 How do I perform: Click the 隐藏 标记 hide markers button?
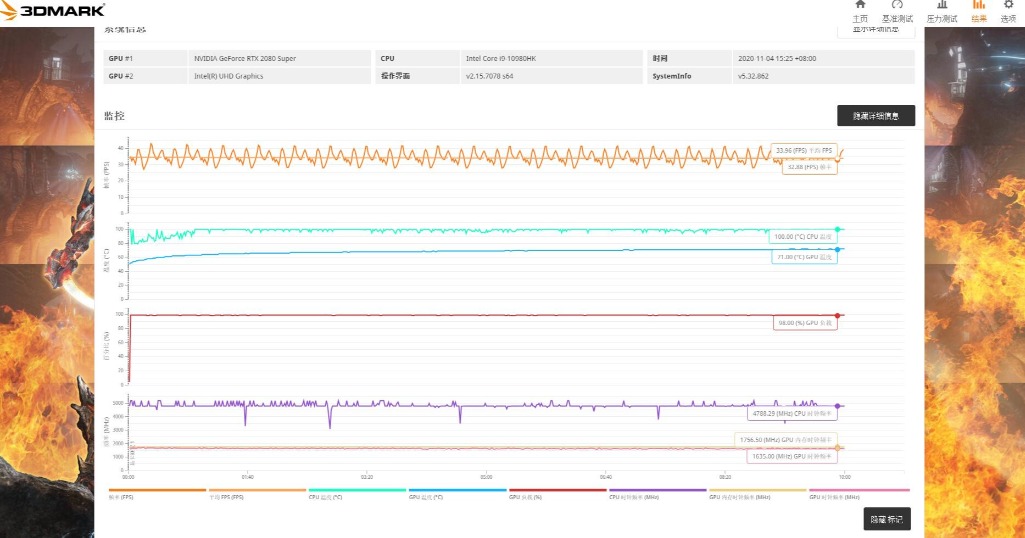886,519
